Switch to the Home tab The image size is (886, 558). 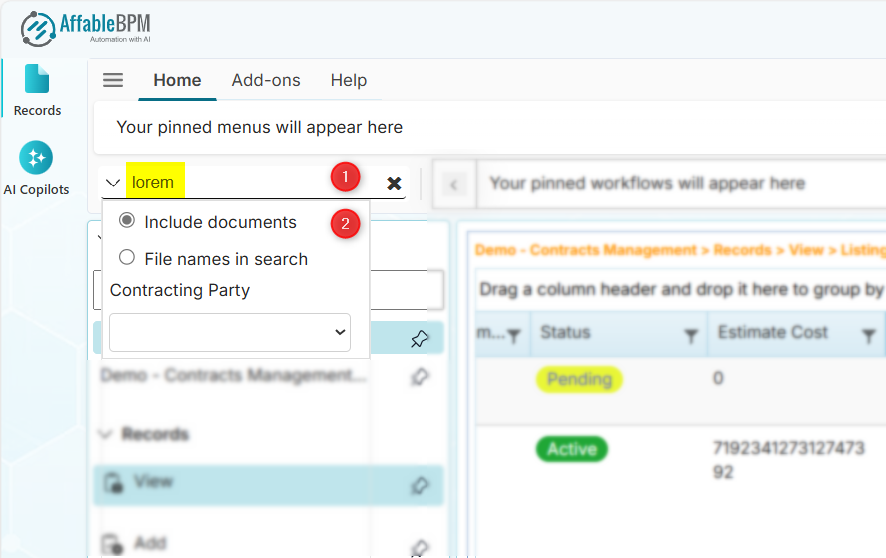pos(177,80)
